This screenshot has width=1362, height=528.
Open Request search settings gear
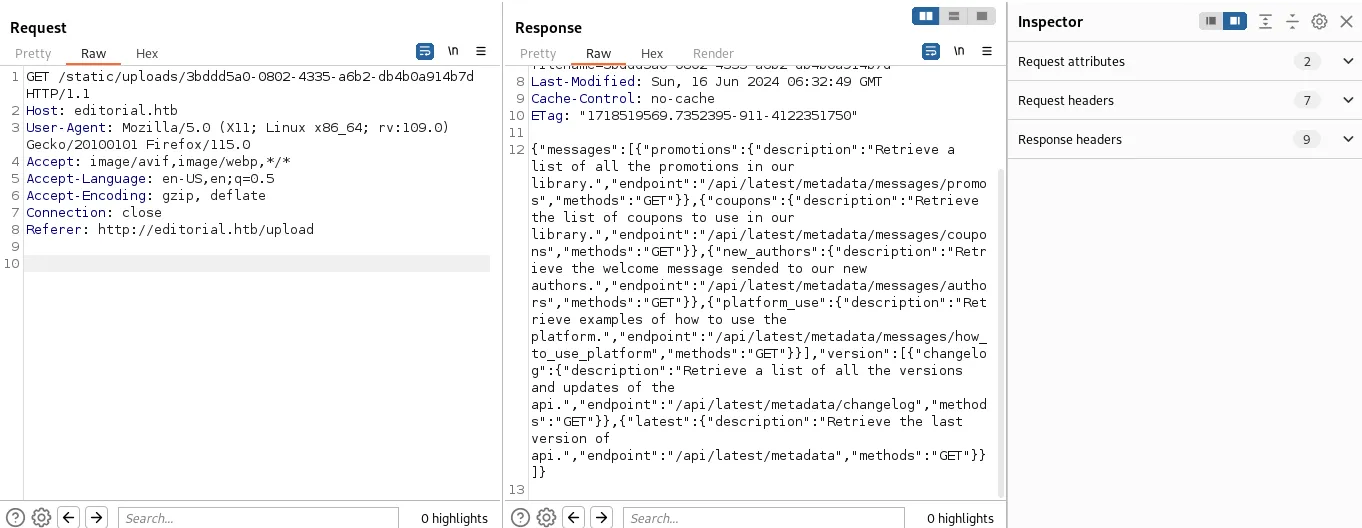[x=41, y=517]
